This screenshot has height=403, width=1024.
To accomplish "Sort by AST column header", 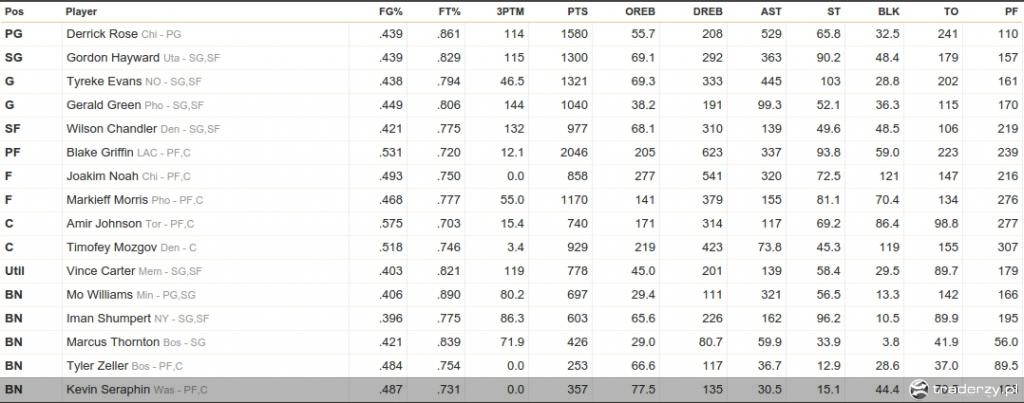I will click(771, 12).
